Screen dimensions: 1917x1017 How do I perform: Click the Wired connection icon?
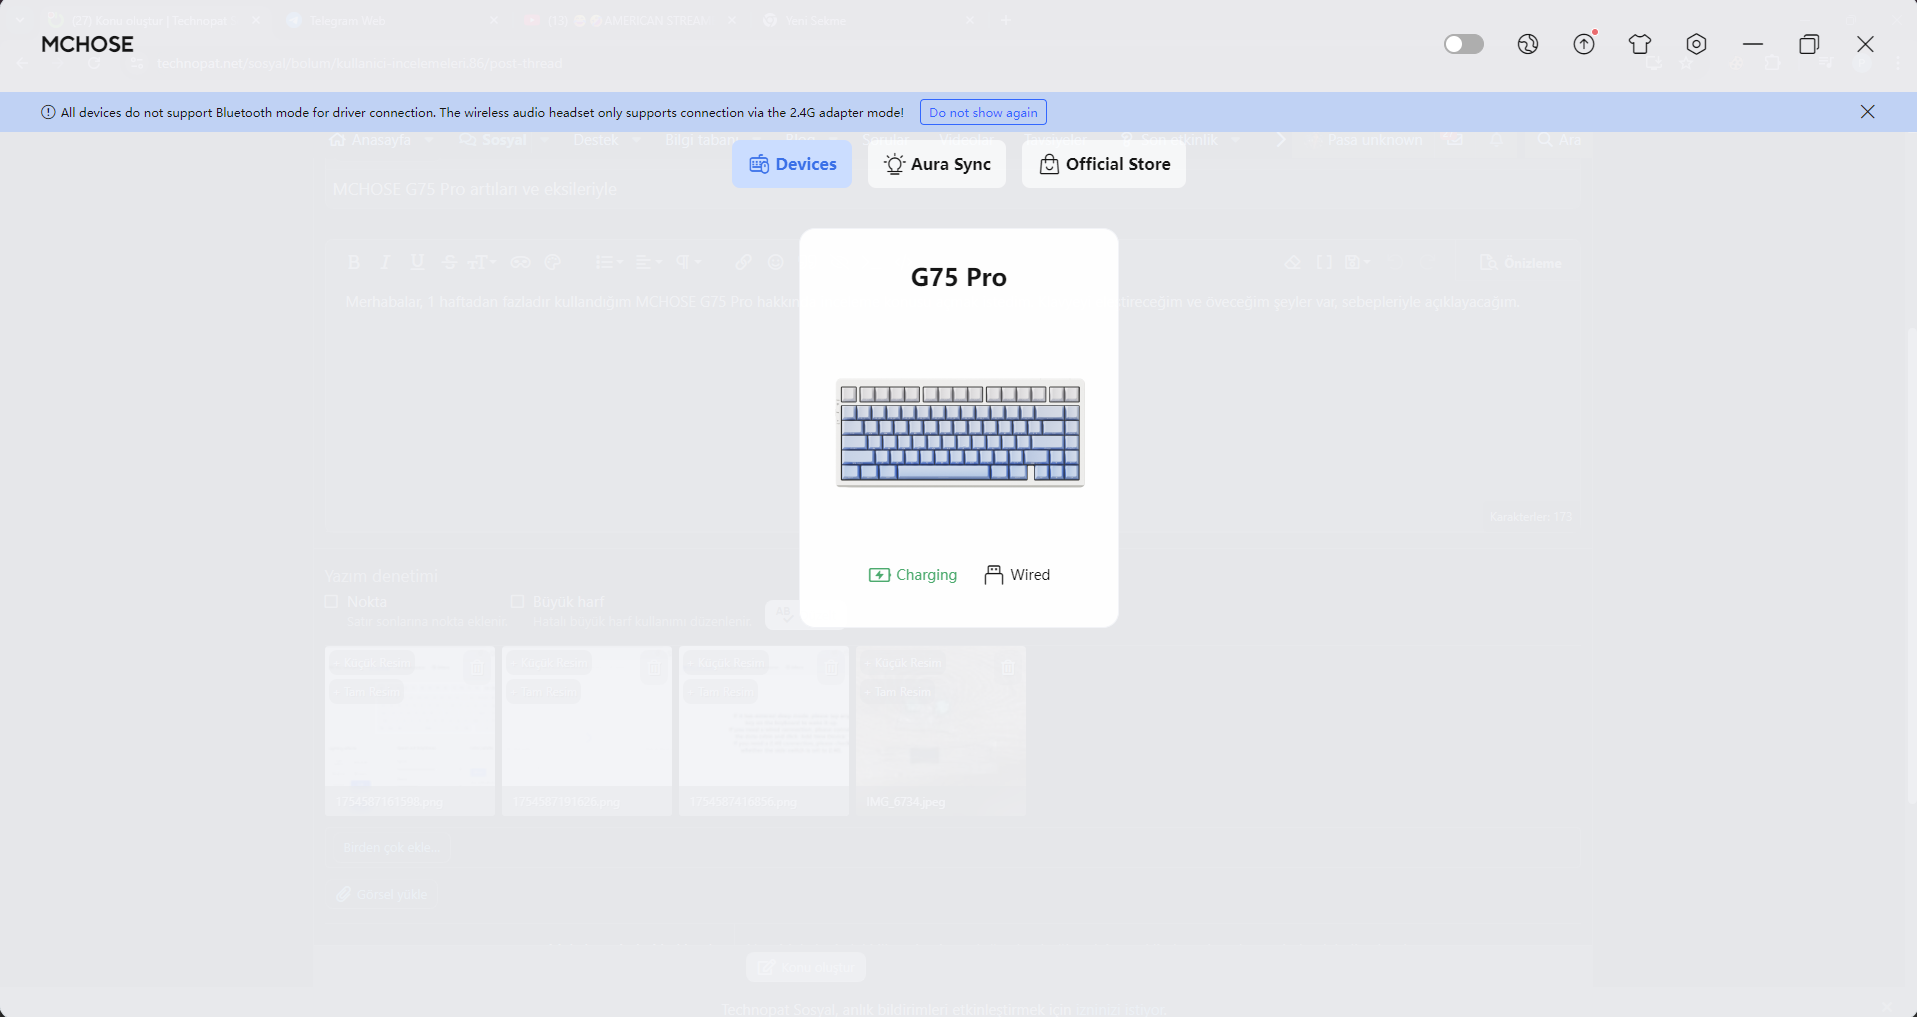click(994, 575)
